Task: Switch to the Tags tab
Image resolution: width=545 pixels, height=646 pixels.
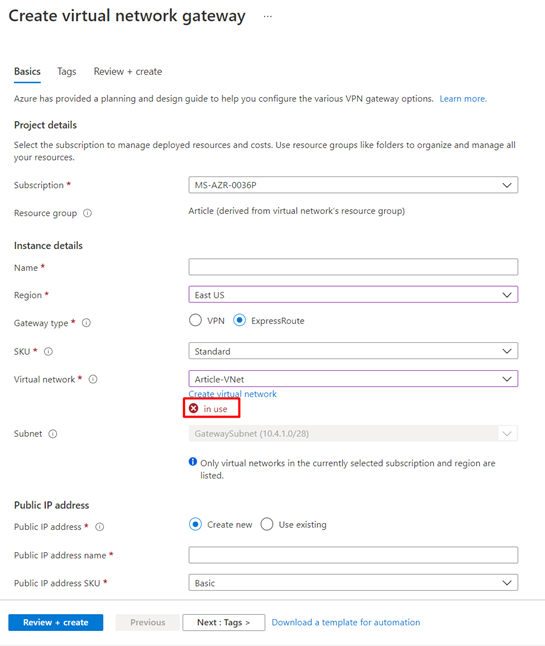Action: [67, 72]
